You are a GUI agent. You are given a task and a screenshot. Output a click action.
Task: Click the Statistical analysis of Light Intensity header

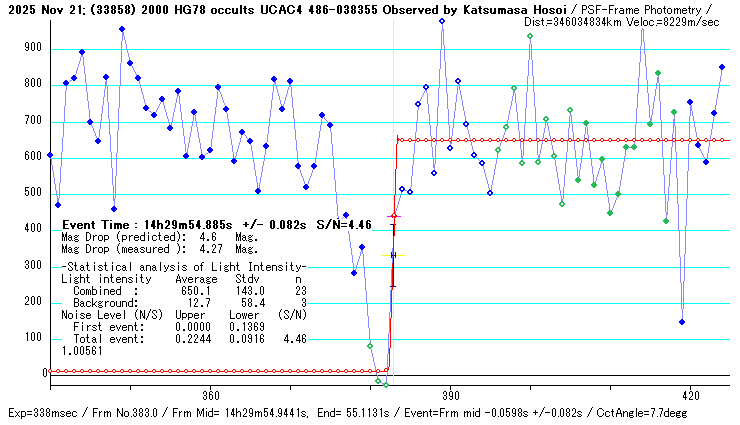[183, 268]
